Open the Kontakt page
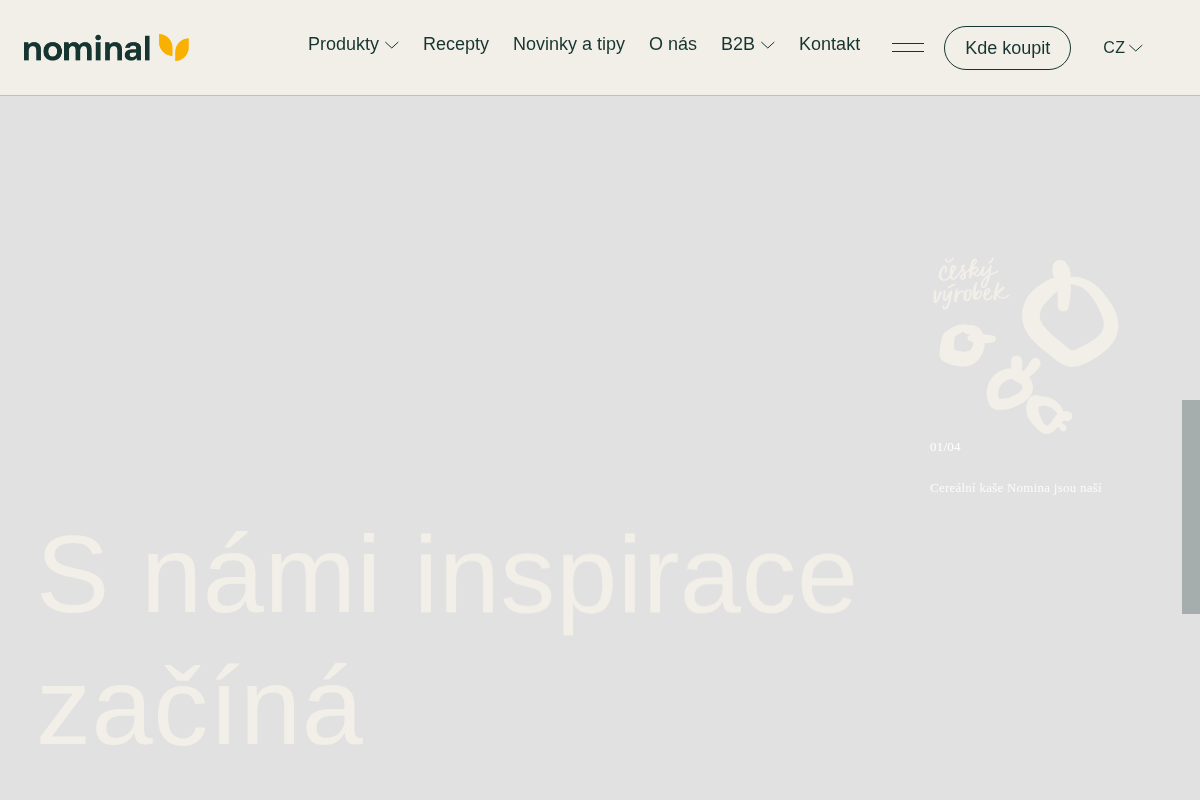 [x=829, y=44]
